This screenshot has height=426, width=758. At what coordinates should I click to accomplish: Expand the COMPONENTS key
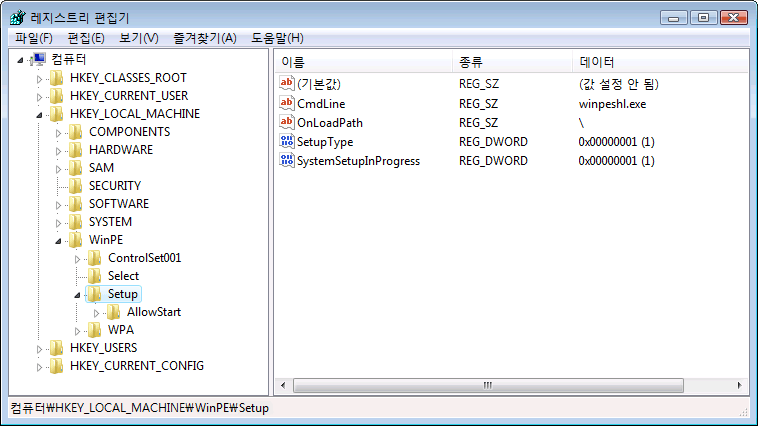[58, 133]
